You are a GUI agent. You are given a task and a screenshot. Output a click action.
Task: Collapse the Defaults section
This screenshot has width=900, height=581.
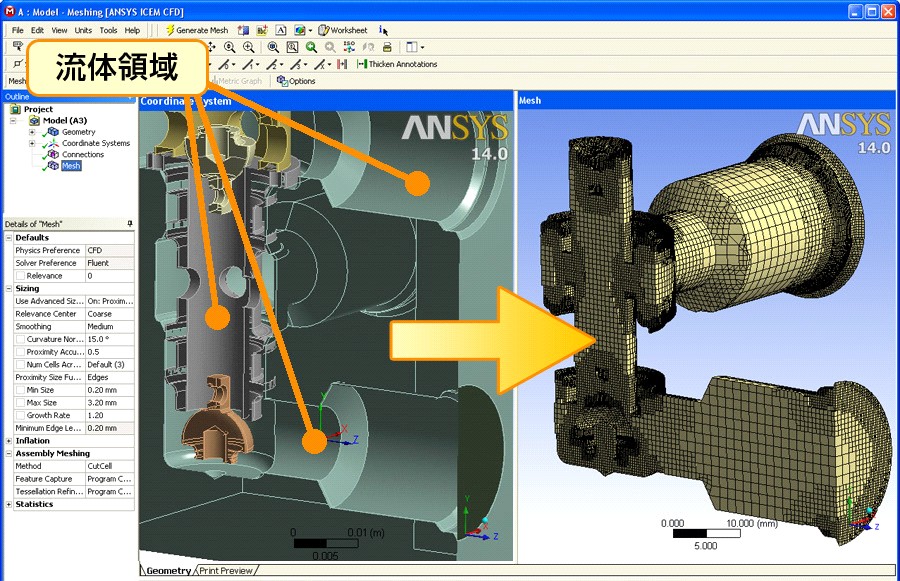tap(9, 238)
